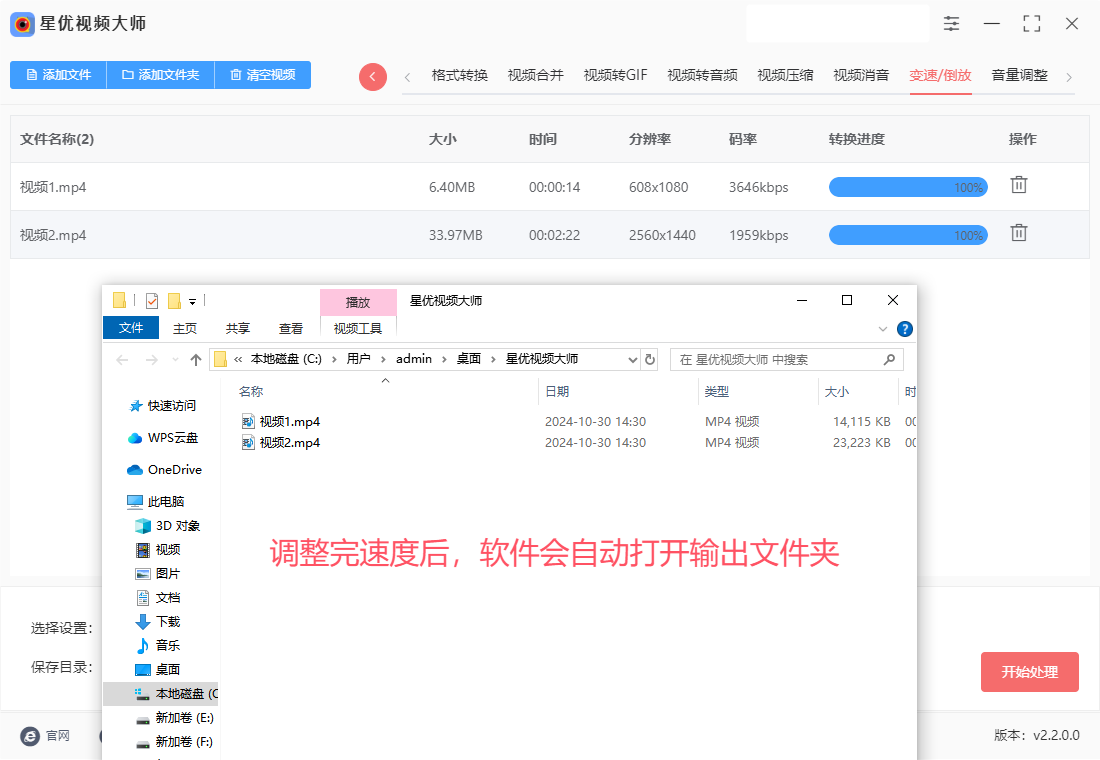Click the Explorer forward navigation arrow
The image size is (1100, 760).
[151, 360]
